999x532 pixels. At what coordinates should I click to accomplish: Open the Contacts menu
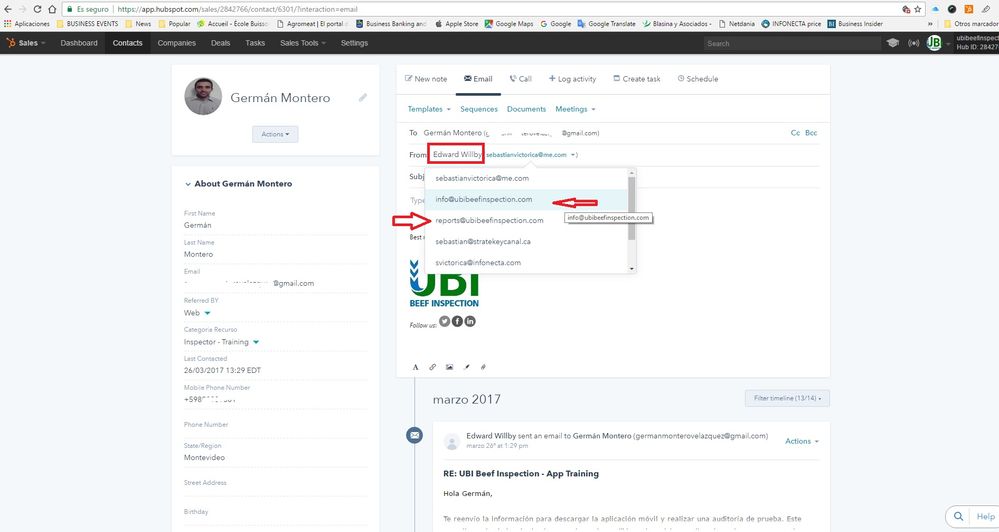[x=127, y=43]
